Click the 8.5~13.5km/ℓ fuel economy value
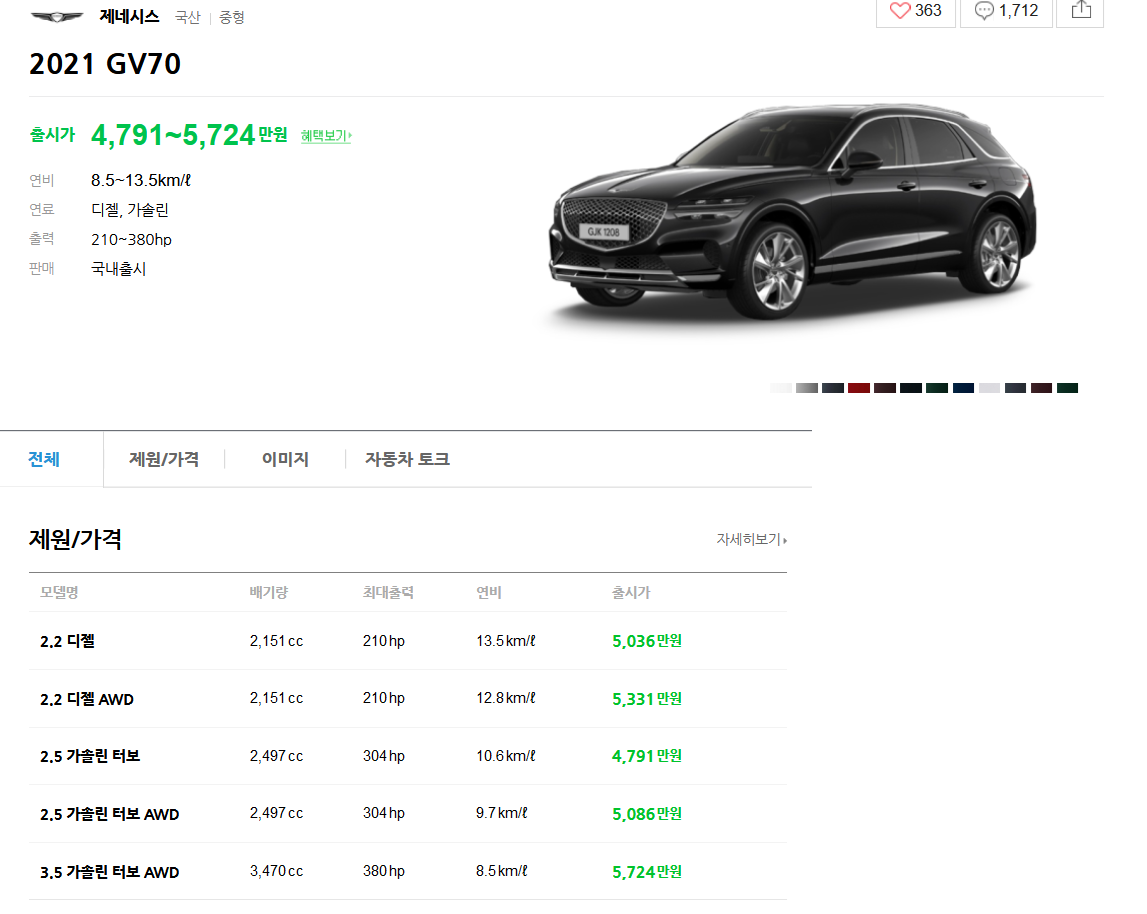 (140, 180)
